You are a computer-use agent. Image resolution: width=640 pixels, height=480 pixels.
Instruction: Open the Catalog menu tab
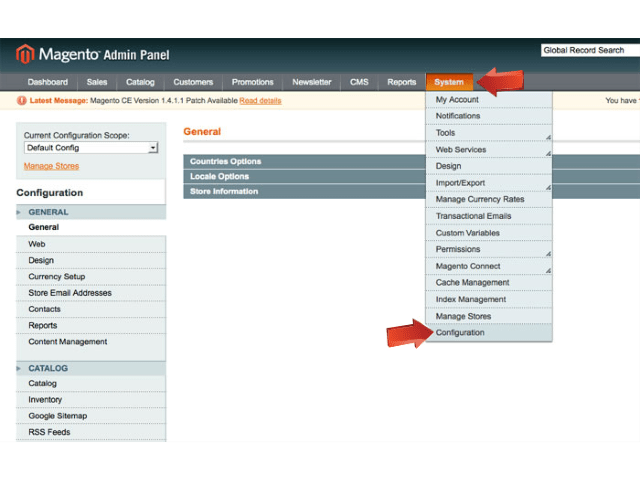(140, 82)
